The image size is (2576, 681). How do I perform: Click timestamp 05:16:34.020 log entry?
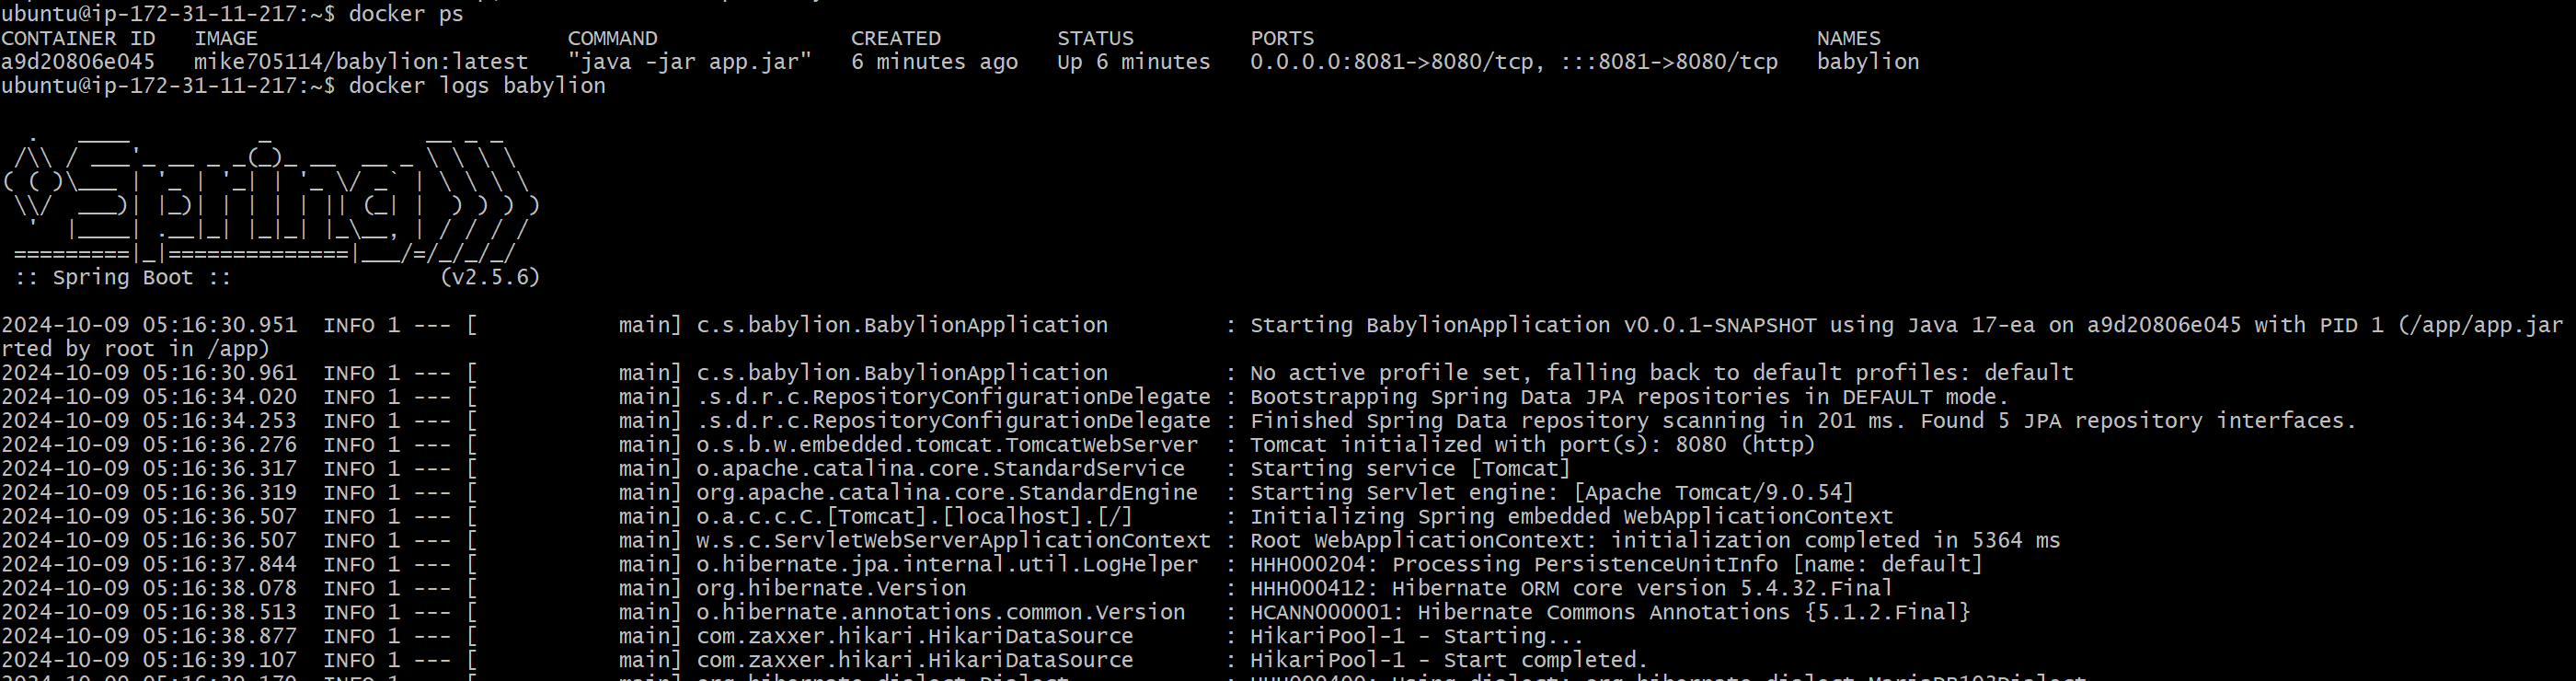(219, 397)
